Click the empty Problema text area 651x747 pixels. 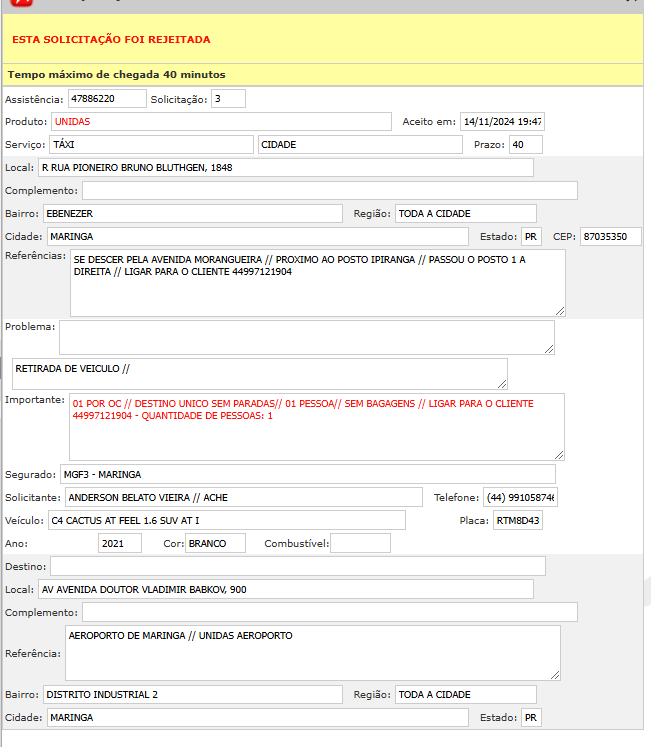coord(307,337)
